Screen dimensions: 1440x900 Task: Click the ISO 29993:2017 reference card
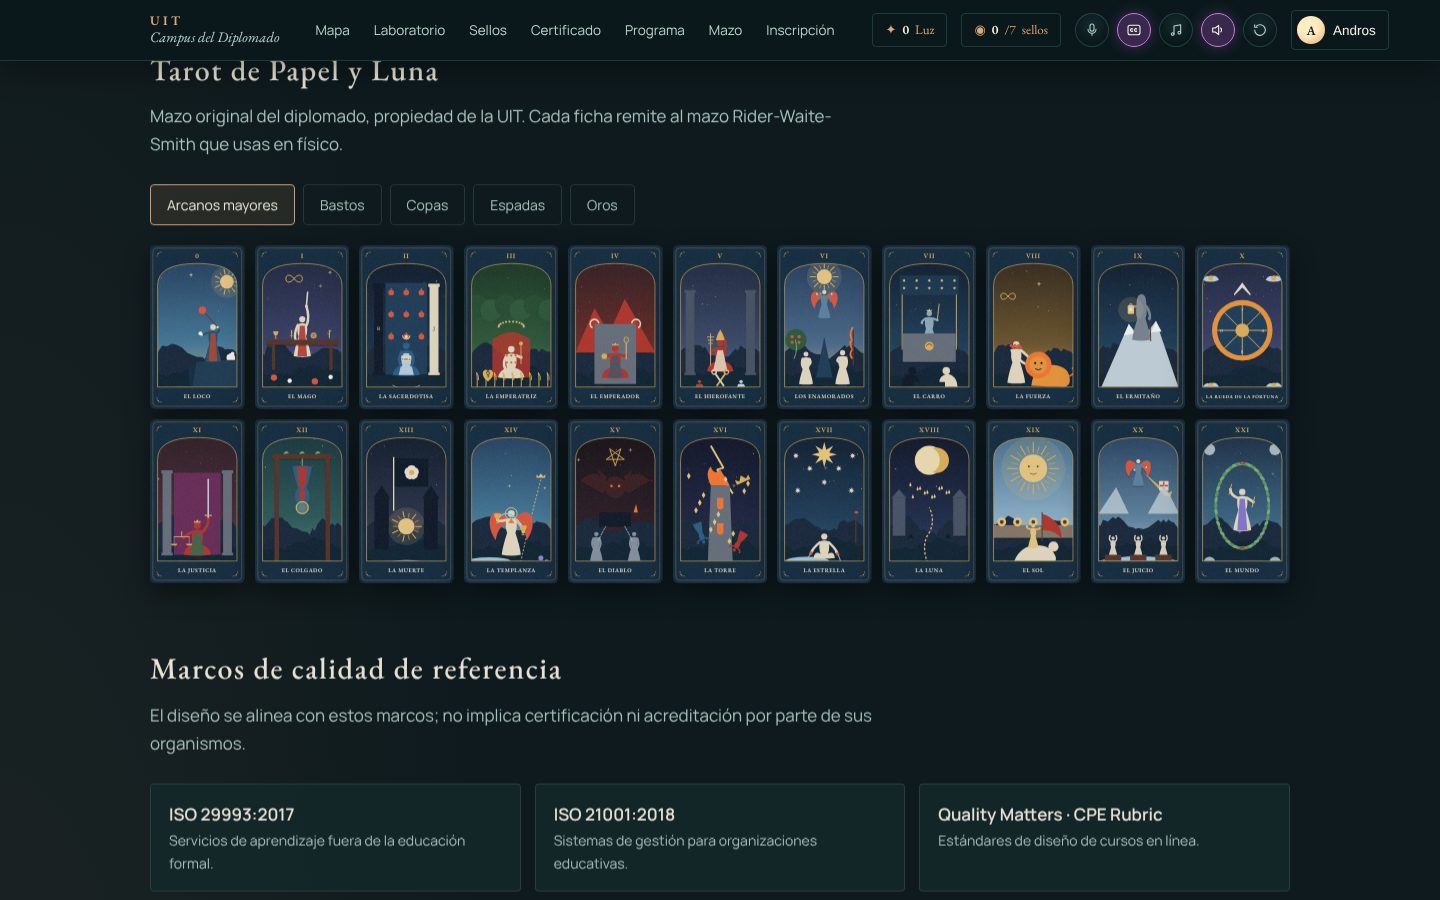[335, 838]
